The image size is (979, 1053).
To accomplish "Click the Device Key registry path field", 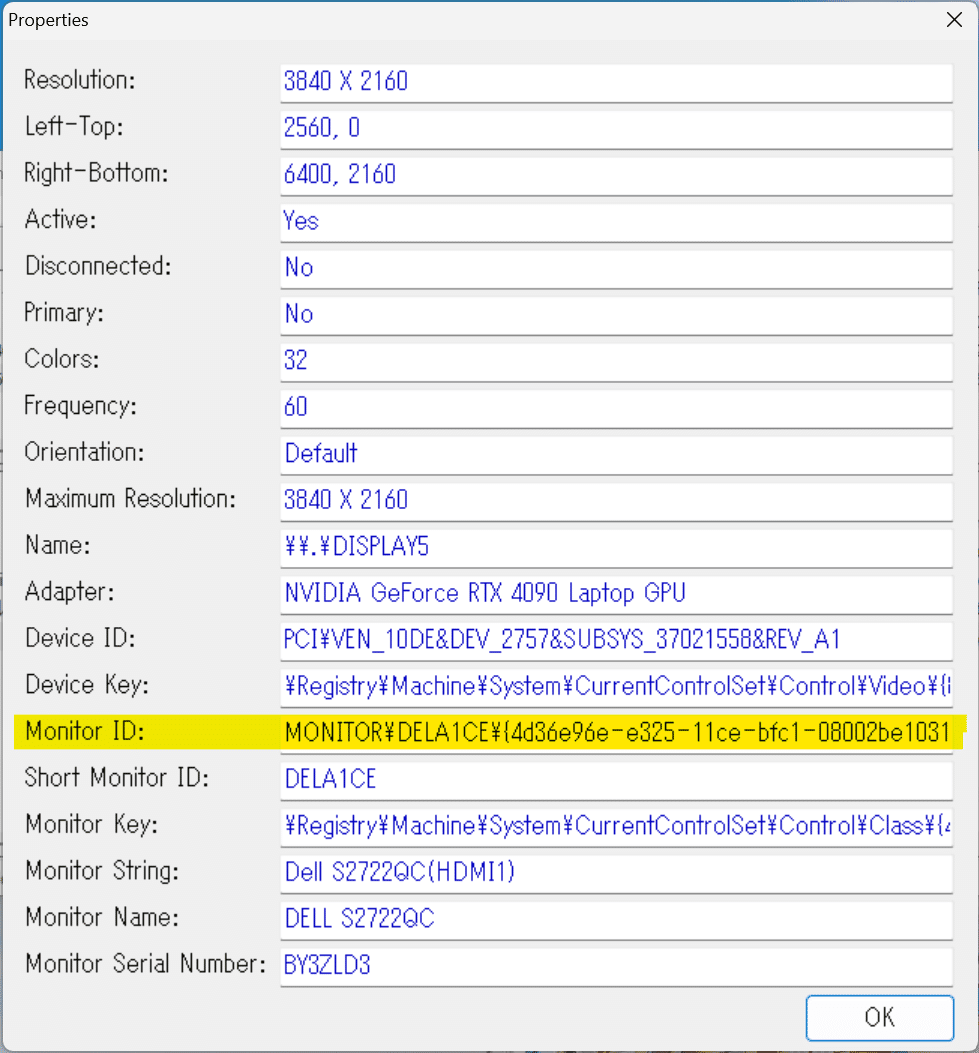I will point(616,688).
